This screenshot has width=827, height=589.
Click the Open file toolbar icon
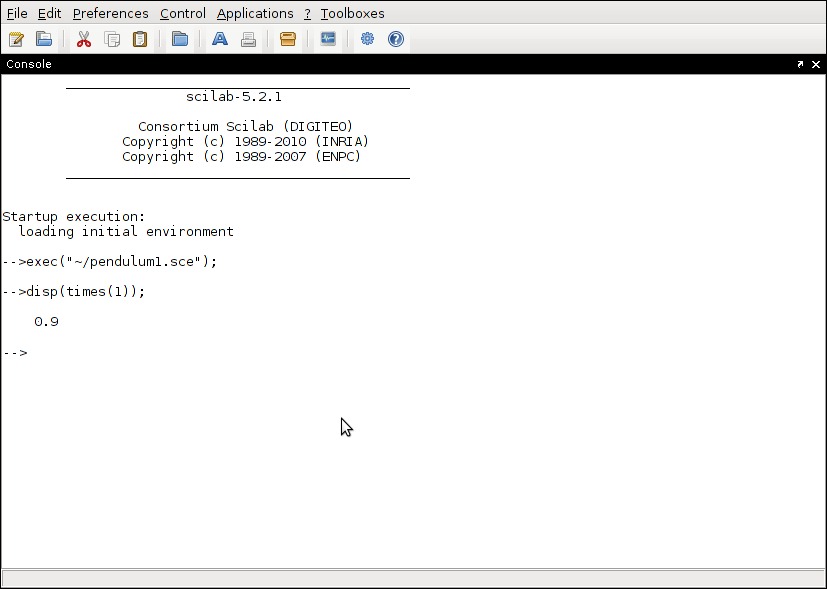click(44, 40)
